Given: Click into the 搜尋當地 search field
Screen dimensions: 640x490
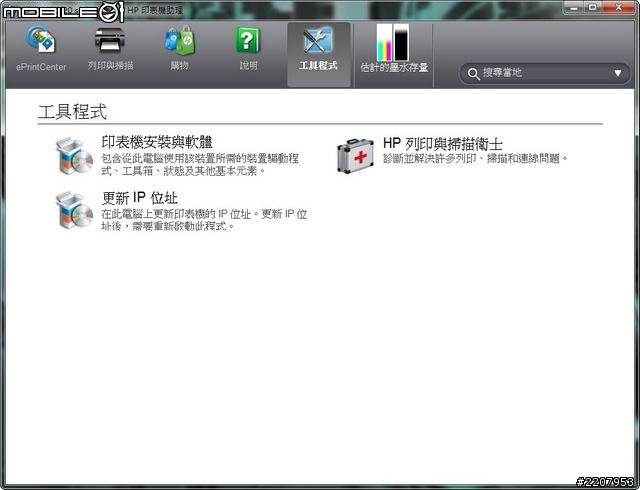Looking at the screenshot, I should [545, 74].
